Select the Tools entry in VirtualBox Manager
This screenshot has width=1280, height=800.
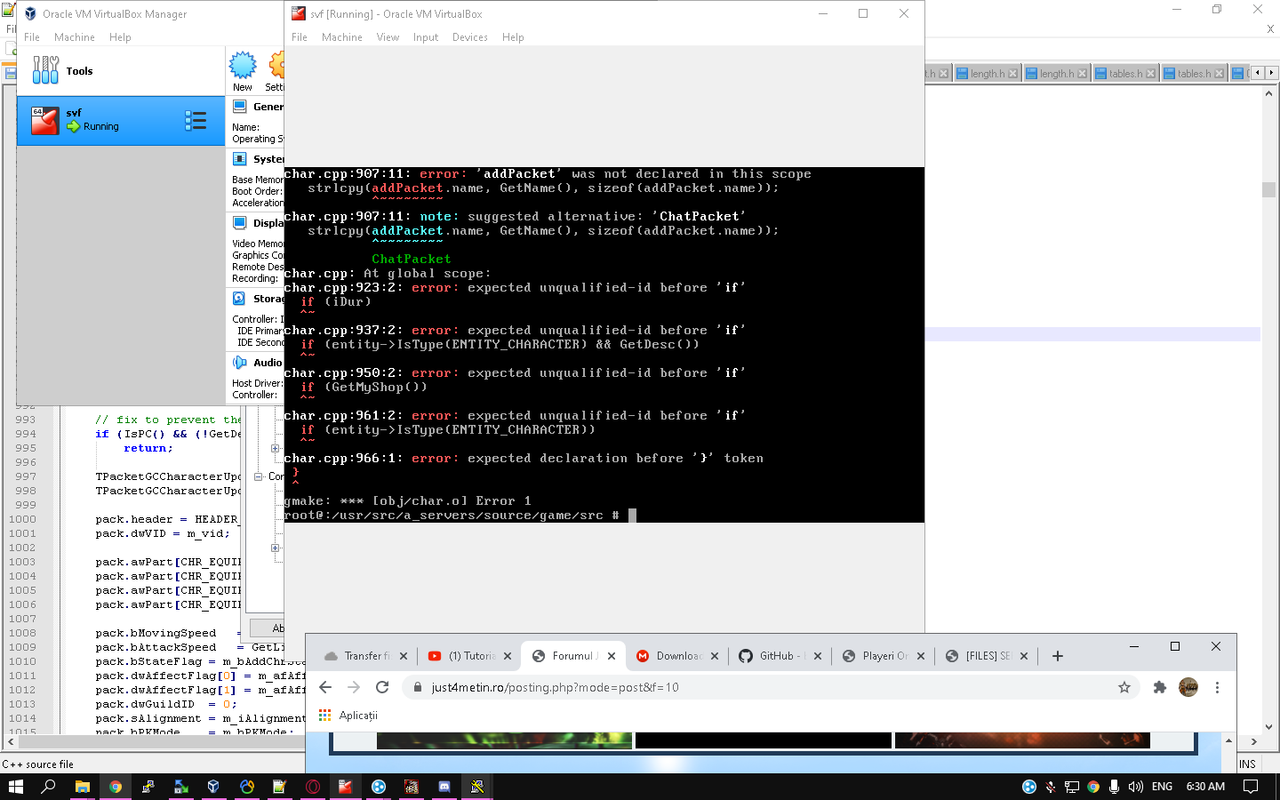click(120, 71)
